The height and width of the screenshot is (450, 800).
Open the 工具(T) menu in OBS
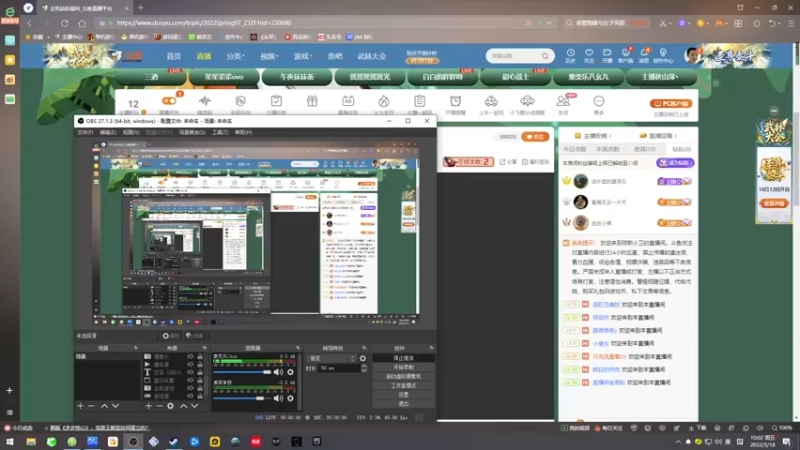(220, 132)
